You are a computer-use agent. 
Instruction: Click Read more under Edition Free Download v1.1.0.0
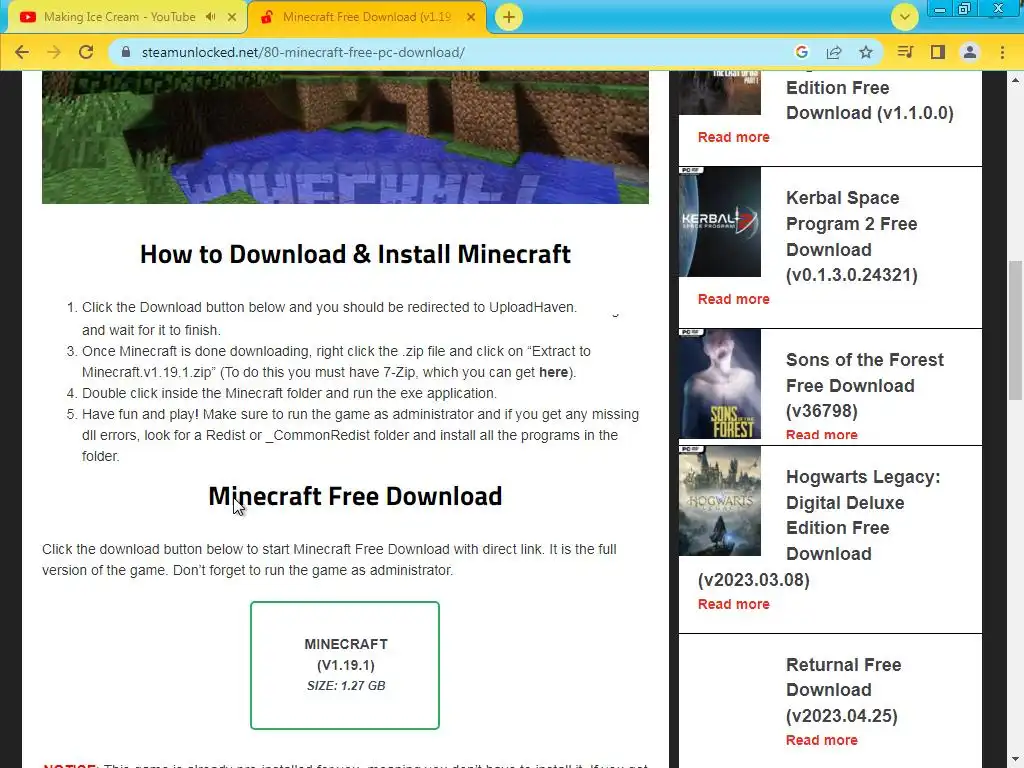[x=733, y=137]
